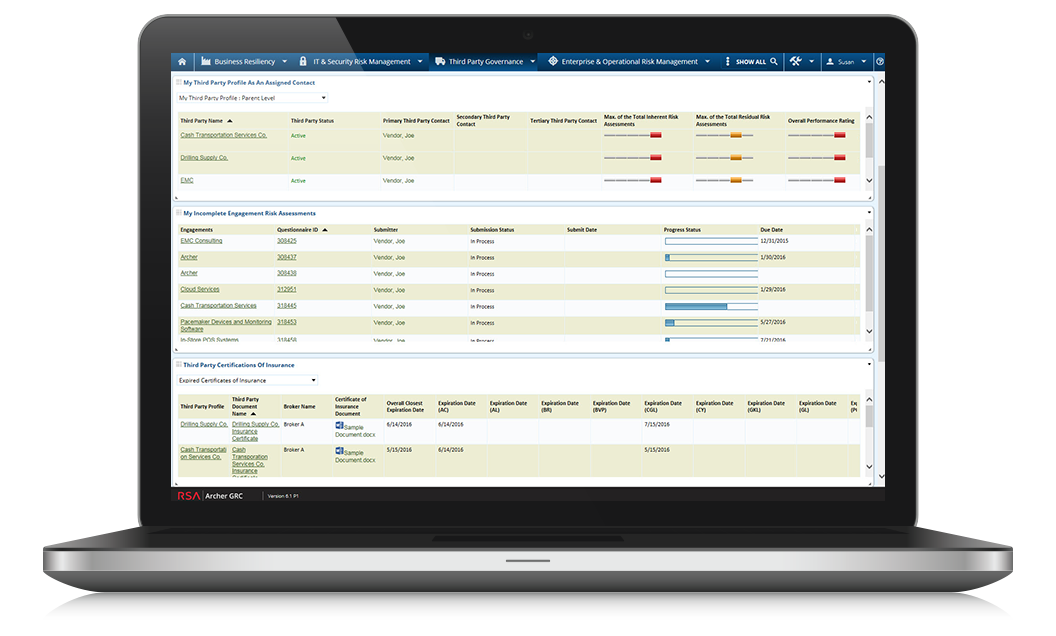Open questionnaire 318445 link
This screenshot has width=1056, height=636.
coord(287,305)
